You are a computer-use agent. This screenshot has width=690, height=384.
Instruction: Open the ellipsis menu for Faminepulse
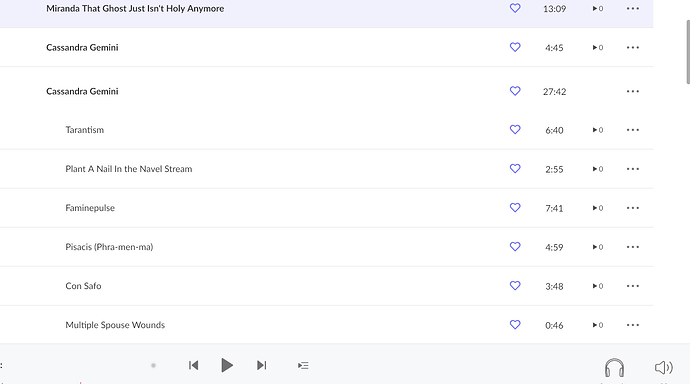[633, 208]
